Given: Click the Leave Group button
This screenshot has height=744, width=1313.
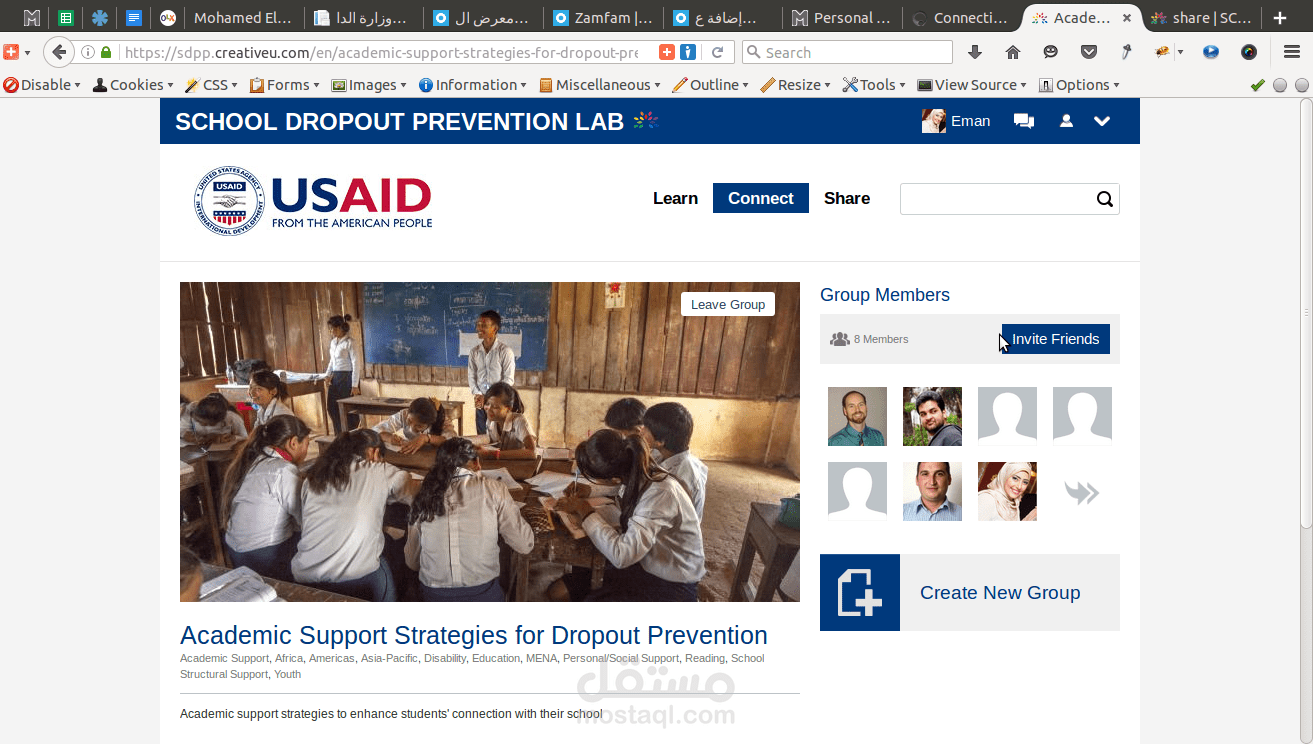Looking at the screenshot, I should coord(728,305).
